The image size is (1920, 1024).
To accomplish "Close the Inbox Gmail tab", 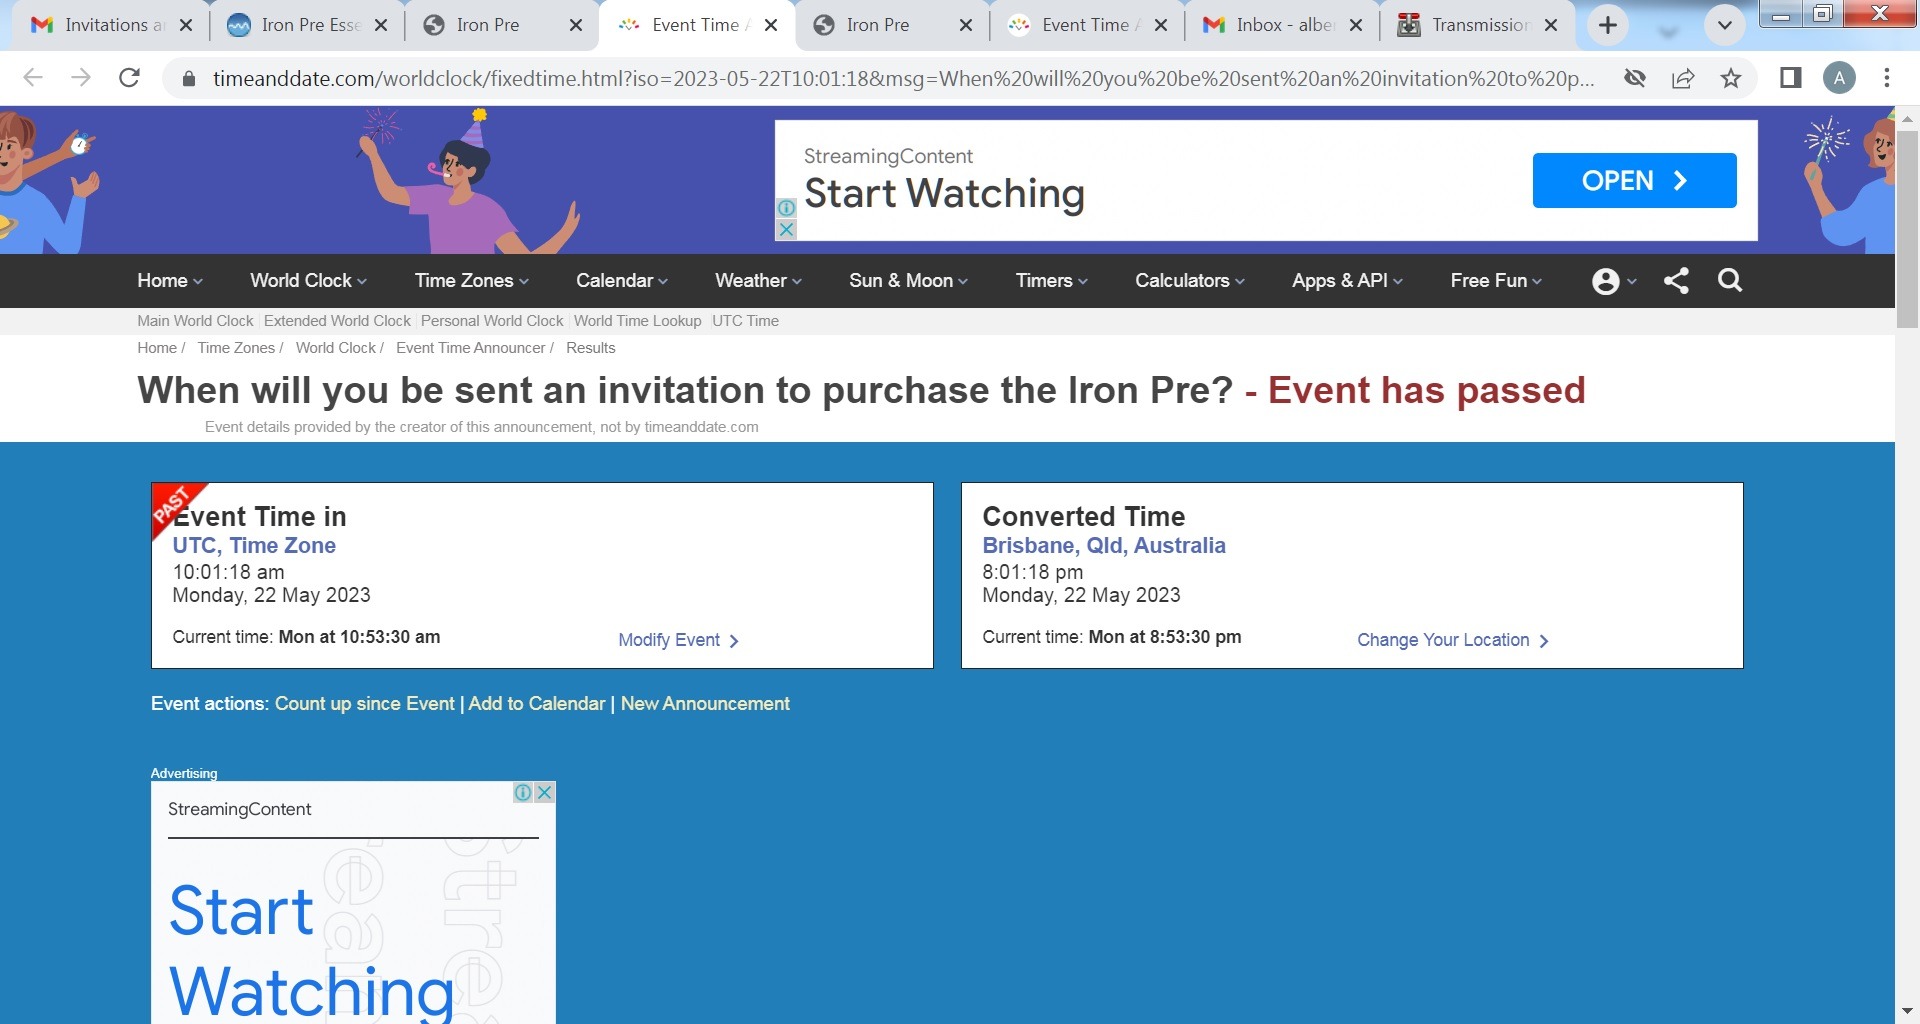I will pos(1356,26).
